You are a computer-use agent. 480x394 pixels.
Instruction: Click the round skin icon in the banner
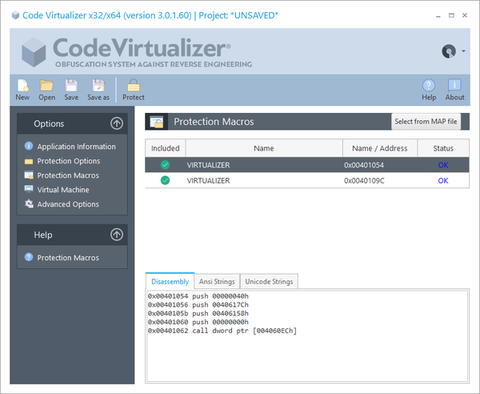(x=449, y=51)
